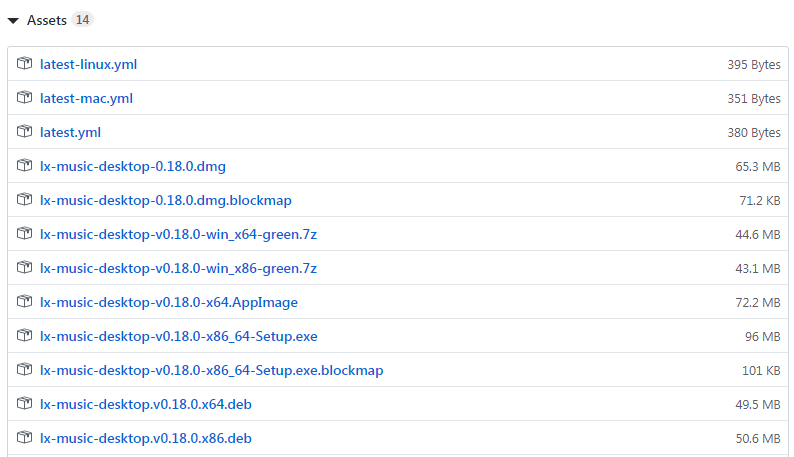The width and height of the screenshot is (794, 457).
Task: Click package icon beside win_x64-green.7z
Action: click(x=24, y=234)
